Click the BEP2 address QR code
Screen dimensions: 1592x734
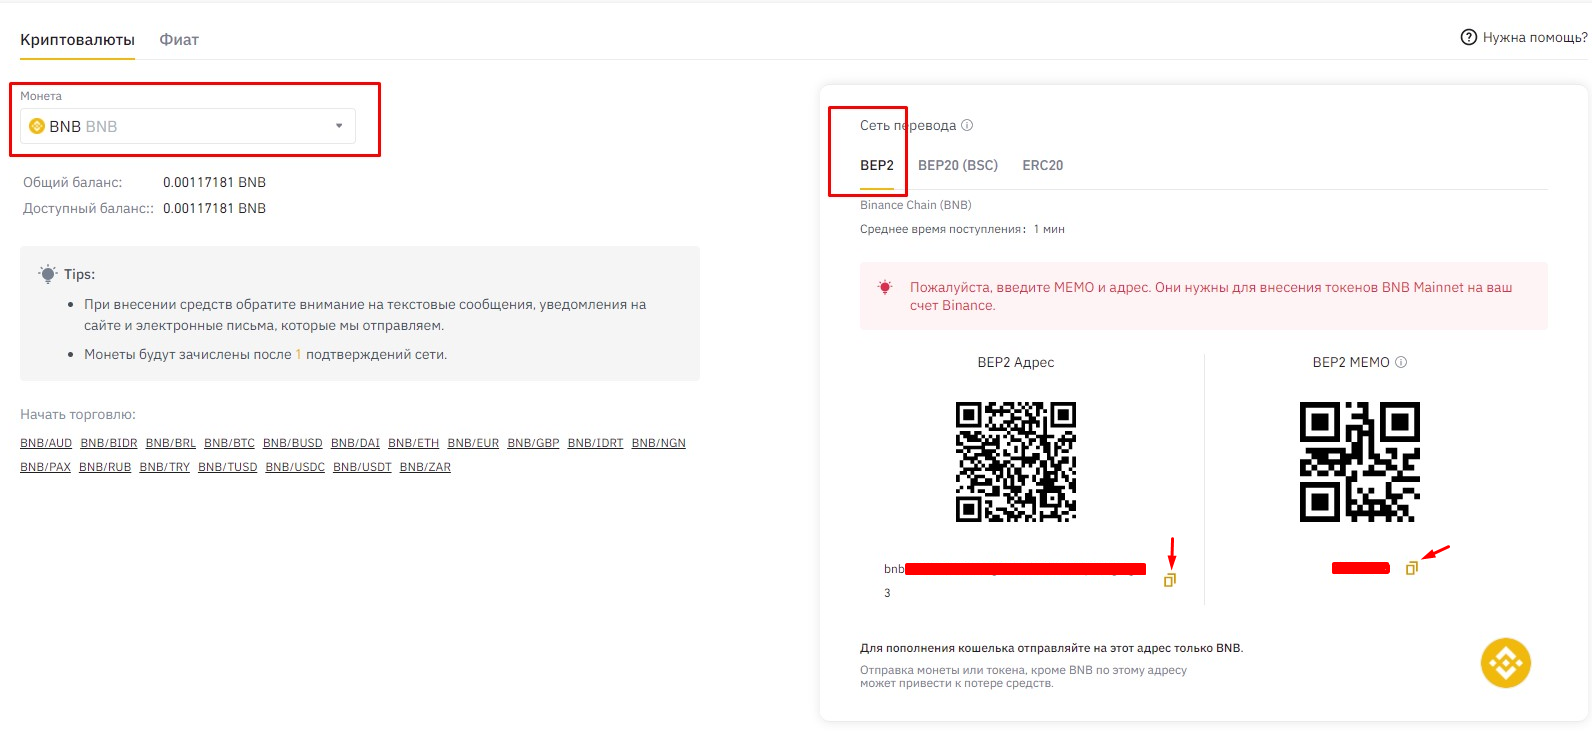[1016, 462]
